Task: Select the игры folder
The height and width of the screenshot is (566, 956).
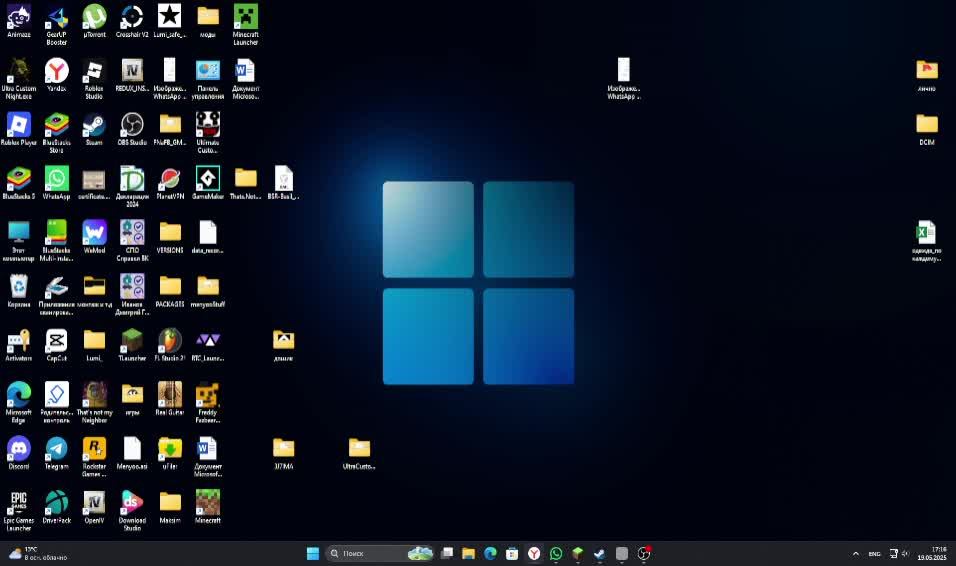Action: pos(132,399)
